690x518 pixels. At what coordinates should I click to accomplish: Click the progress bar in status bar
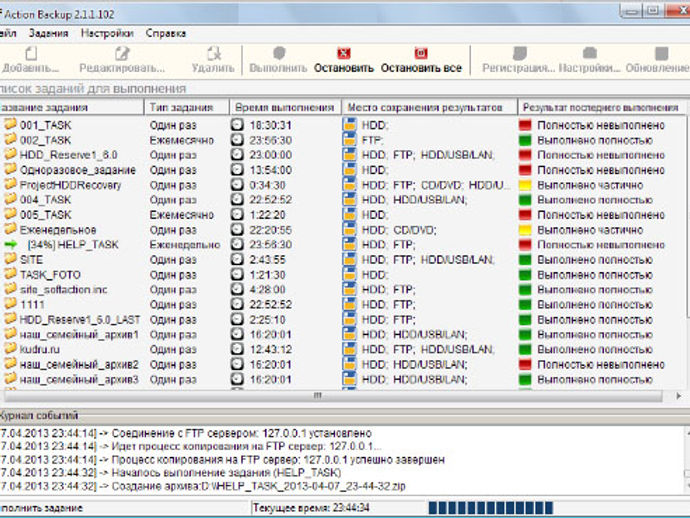click(491, 508)
